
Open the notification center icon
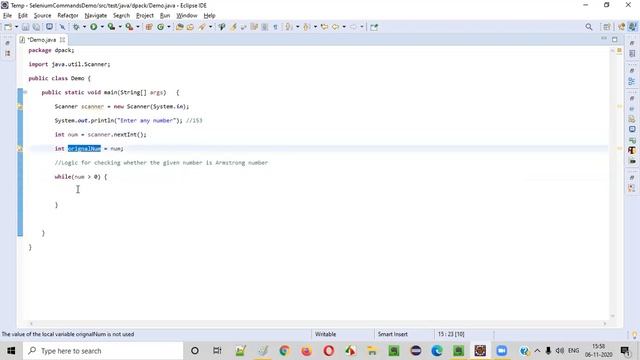coord(624,351)
